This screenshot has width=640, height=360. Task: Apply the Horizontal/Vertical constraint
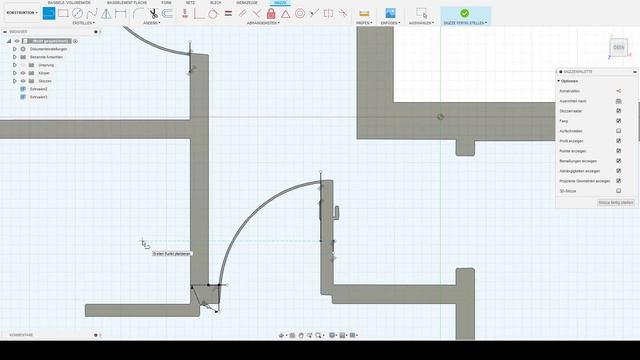coord(185,13)
